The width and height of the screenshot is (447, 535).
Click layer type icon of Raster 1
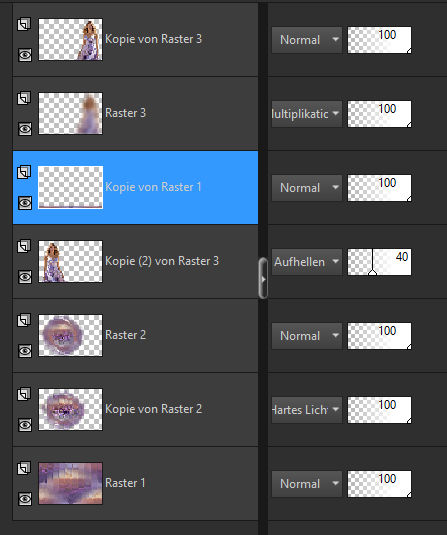[x=24, y=468]
